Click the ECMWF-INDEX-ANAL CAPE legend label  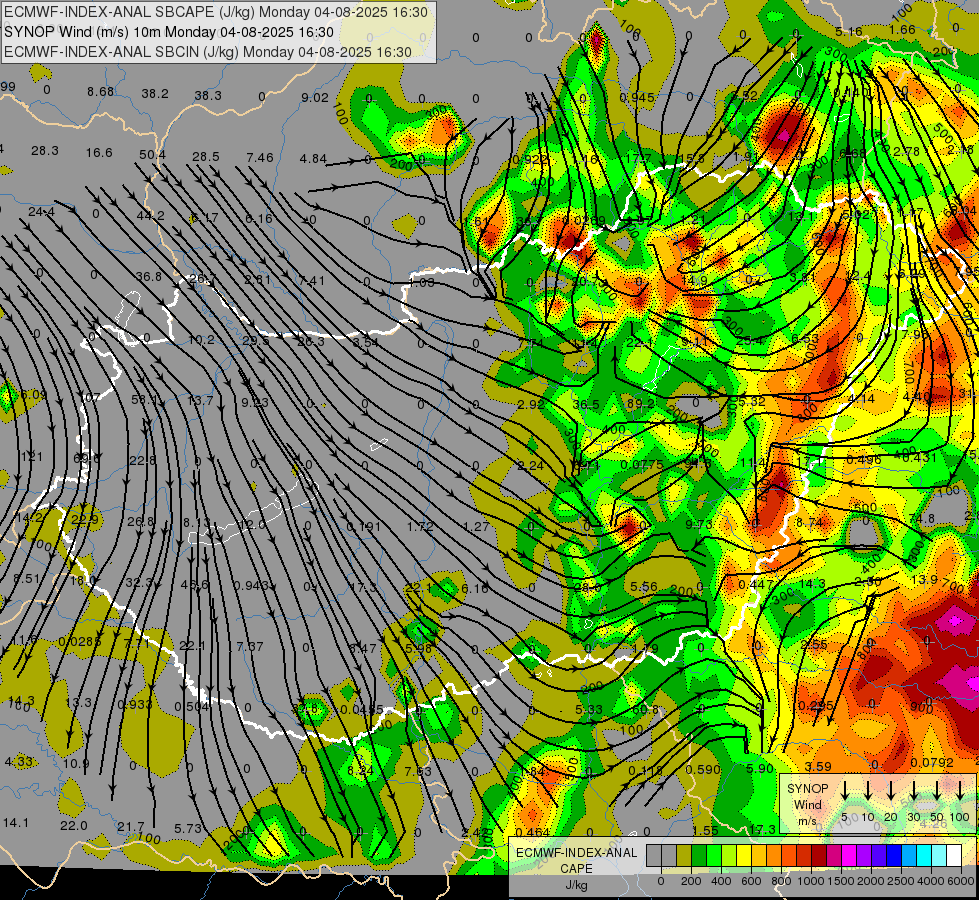[576, 861]
